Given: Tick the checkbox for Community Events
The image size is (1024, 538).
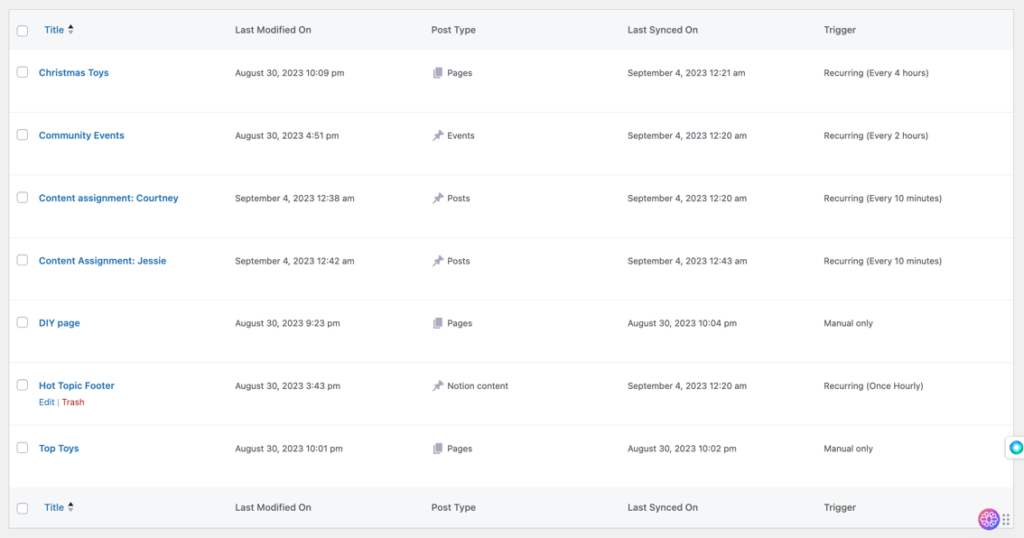Looking at the screenshot, I should click(22, 135).
